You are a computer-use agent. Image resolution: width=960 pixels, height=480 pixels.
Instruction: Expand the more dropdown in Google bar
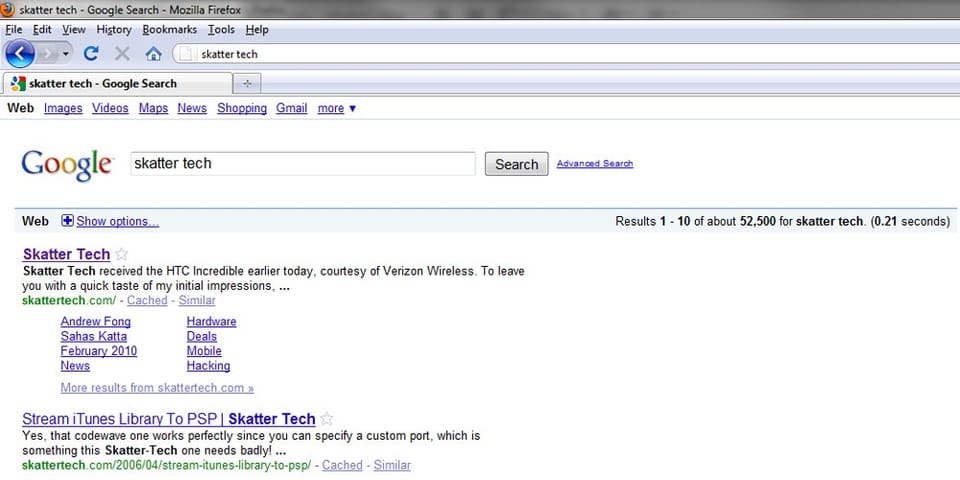click(336, 108)
